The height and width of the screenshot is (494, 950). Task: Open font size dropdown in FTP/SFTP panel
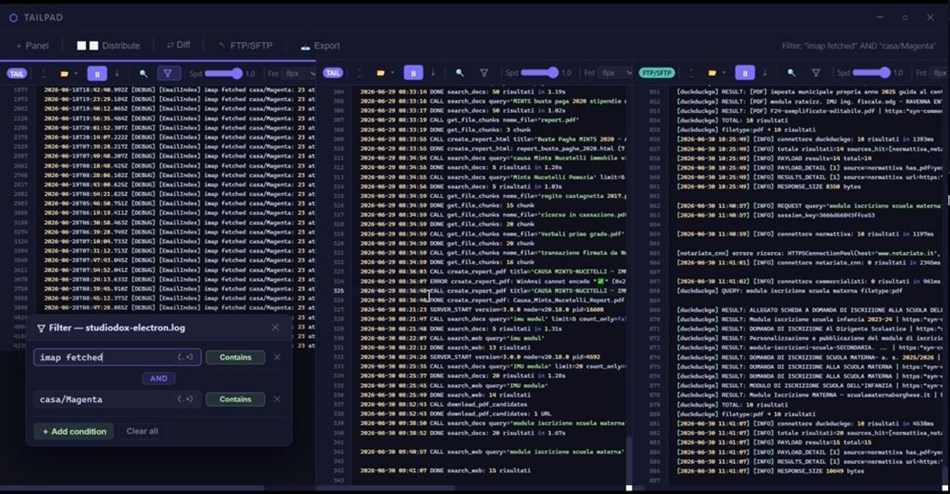pyautogui.click(x=940, y=73)
